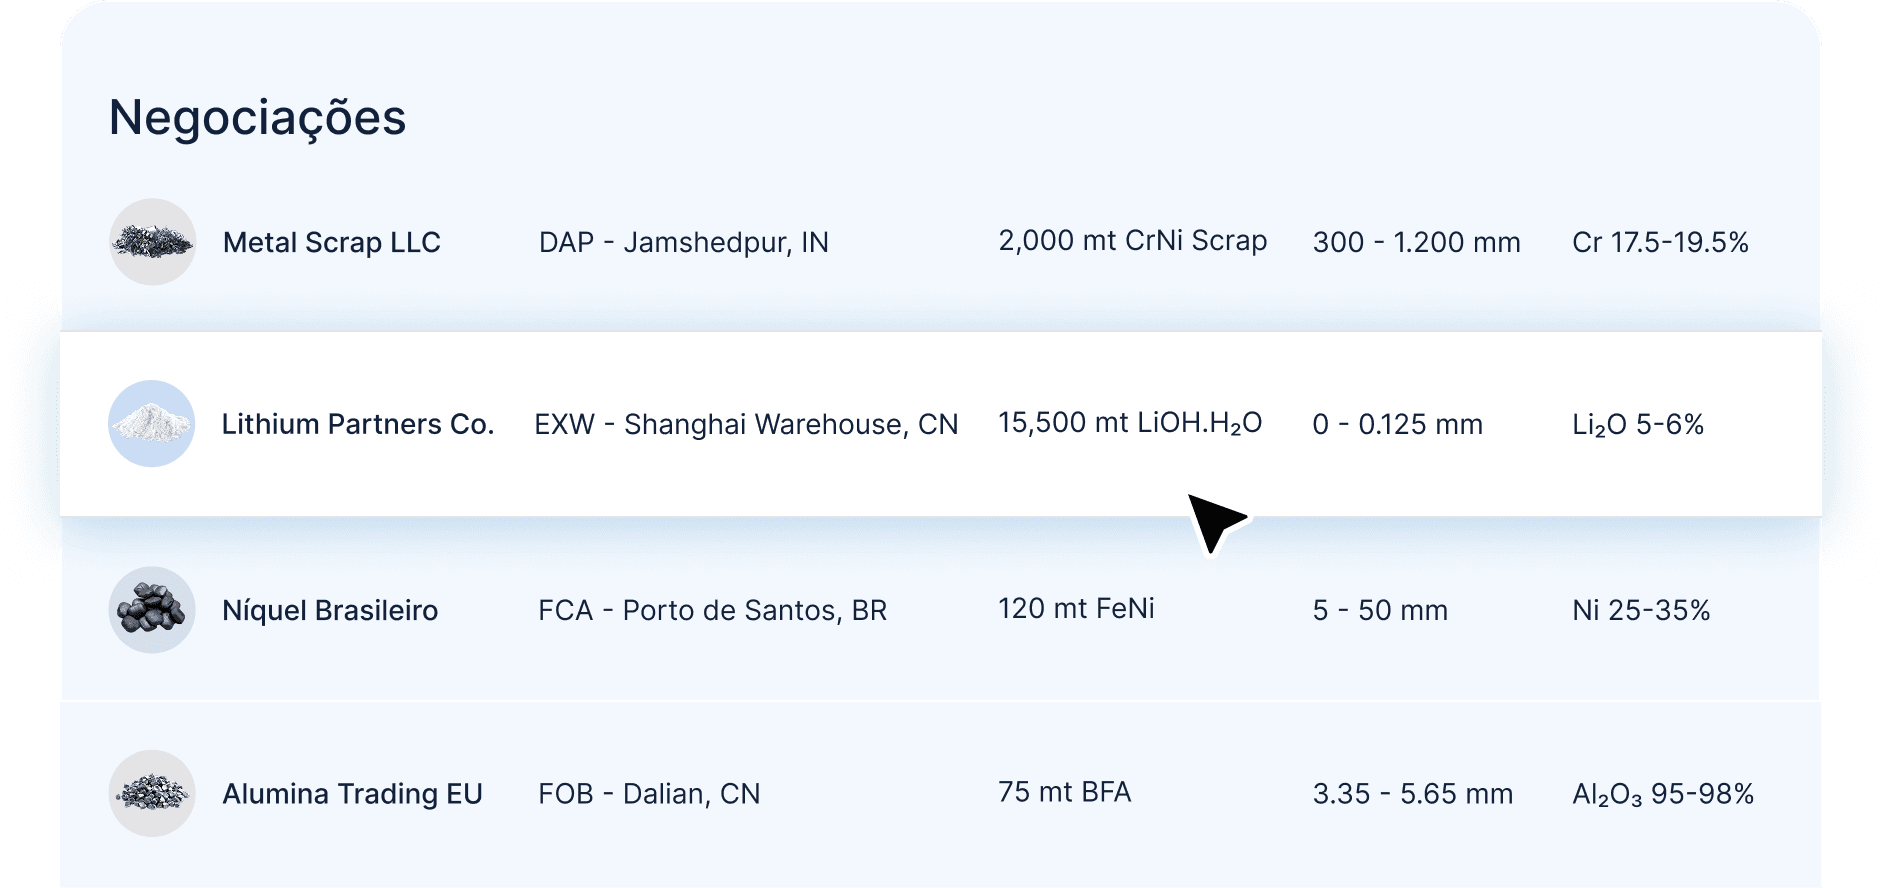1882x888 pixels.
Task: Click the Níquel Brasileiro nuggets icon
Action: point(152,610)
